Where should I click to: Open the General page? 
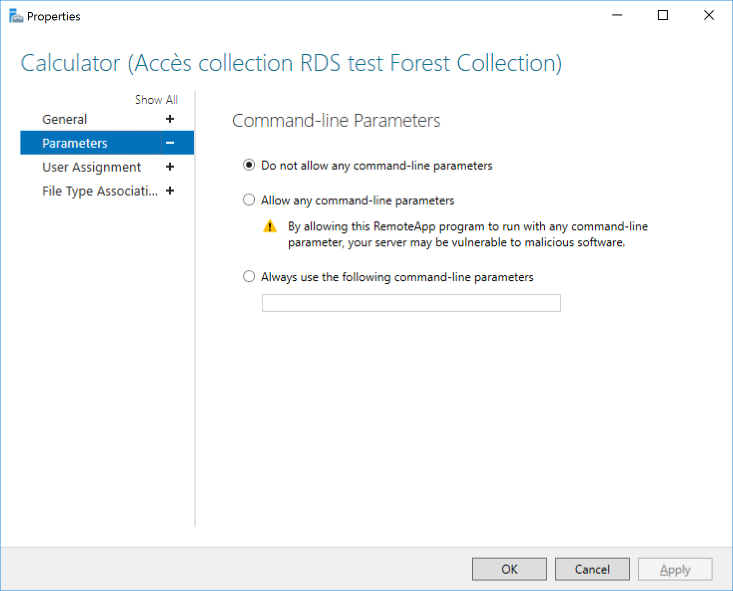pyautogui.click(x=65, y=119)
